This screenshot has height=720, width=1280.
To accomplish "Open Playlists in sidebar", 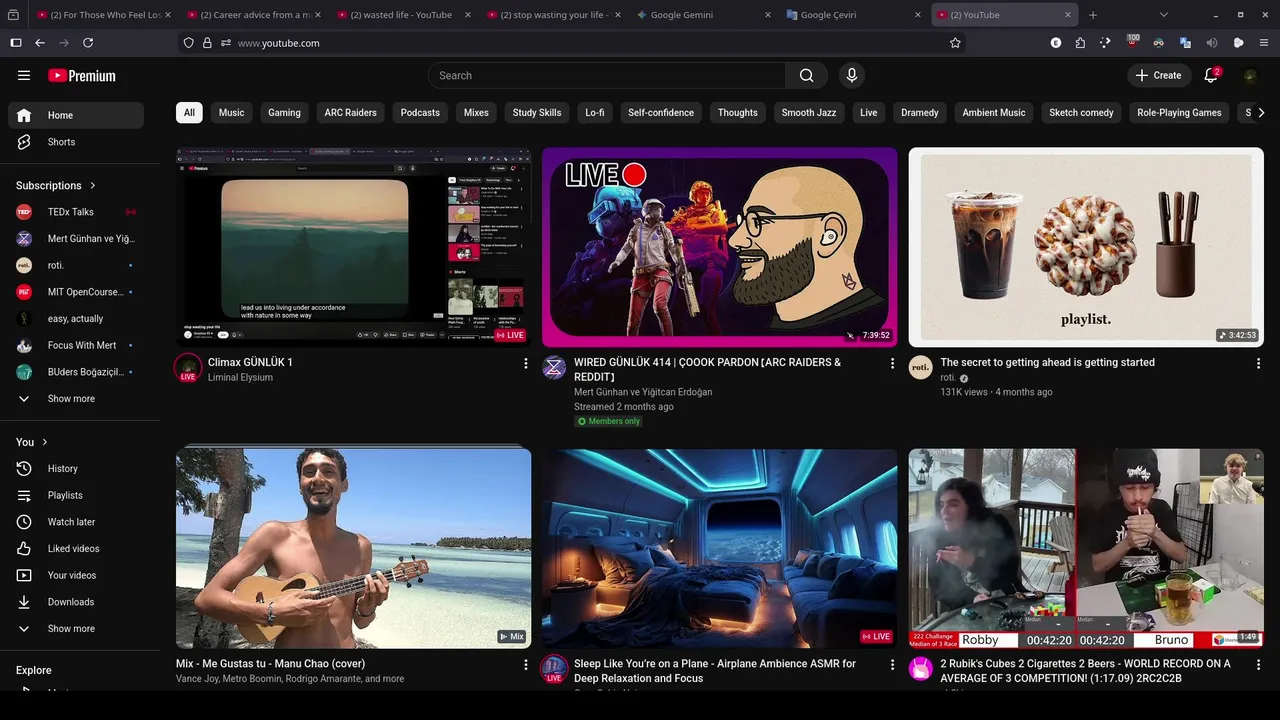I will tap(76, 495).
